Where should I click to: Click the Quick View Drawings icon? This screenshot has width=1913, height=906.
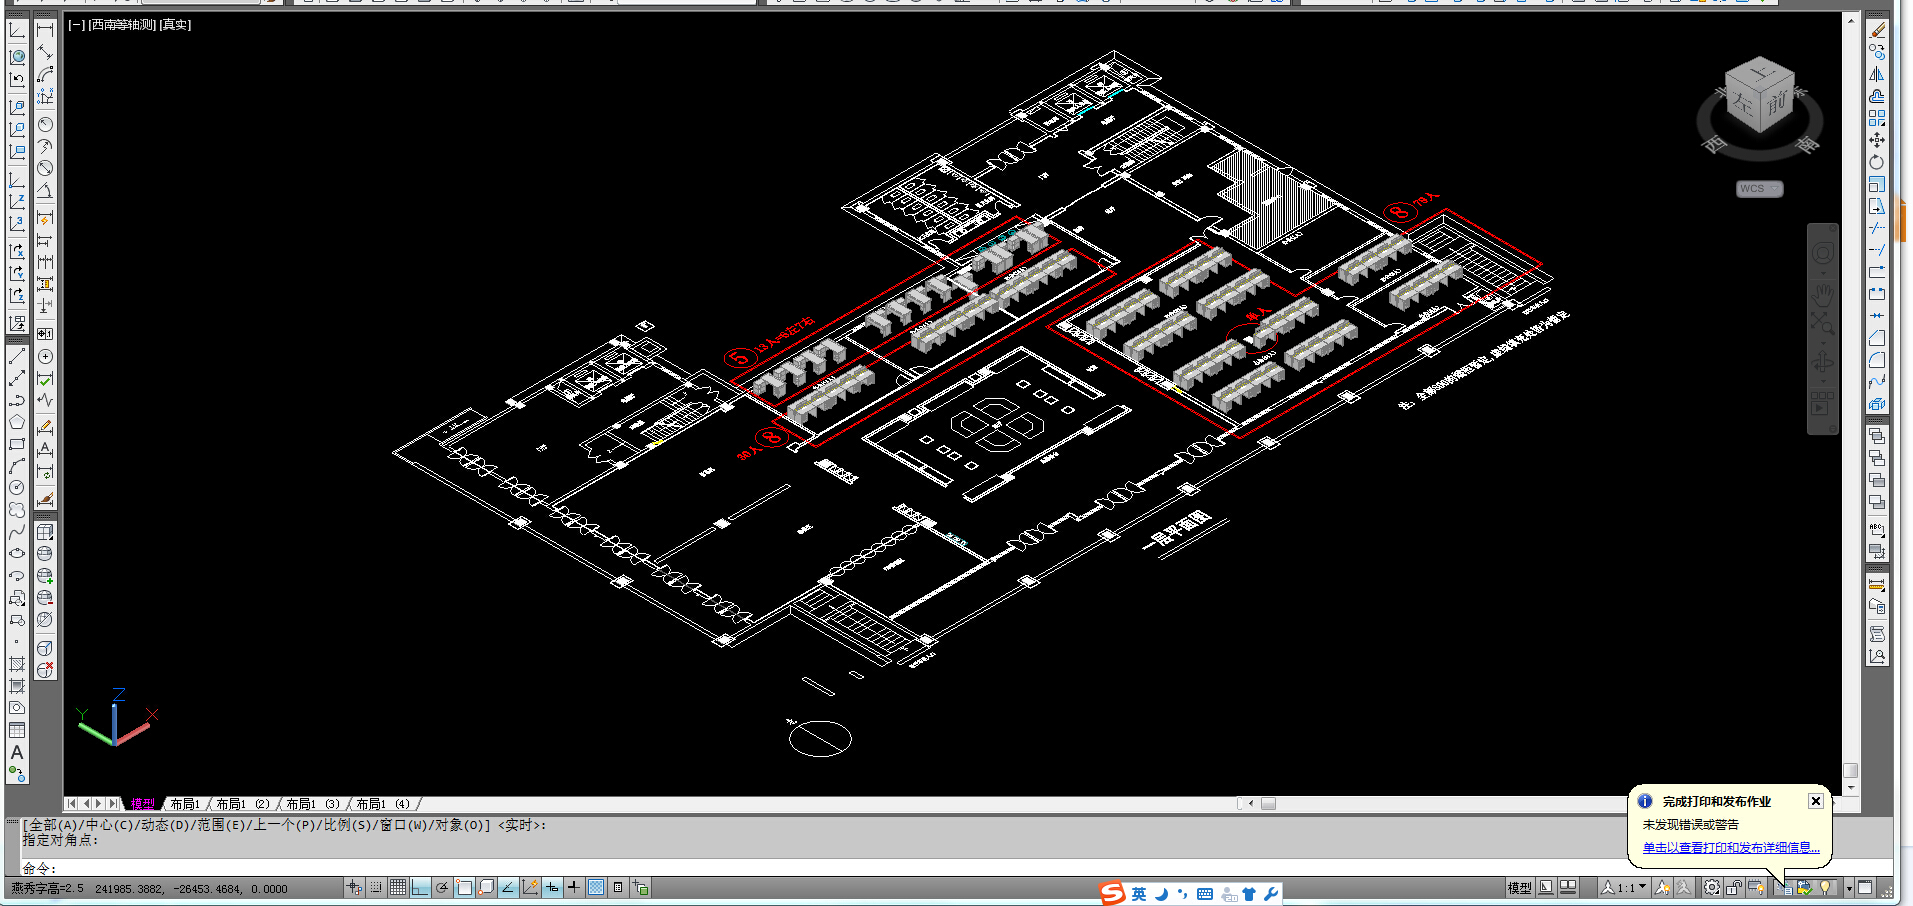pyautogui.click(x=1568, y=887)
